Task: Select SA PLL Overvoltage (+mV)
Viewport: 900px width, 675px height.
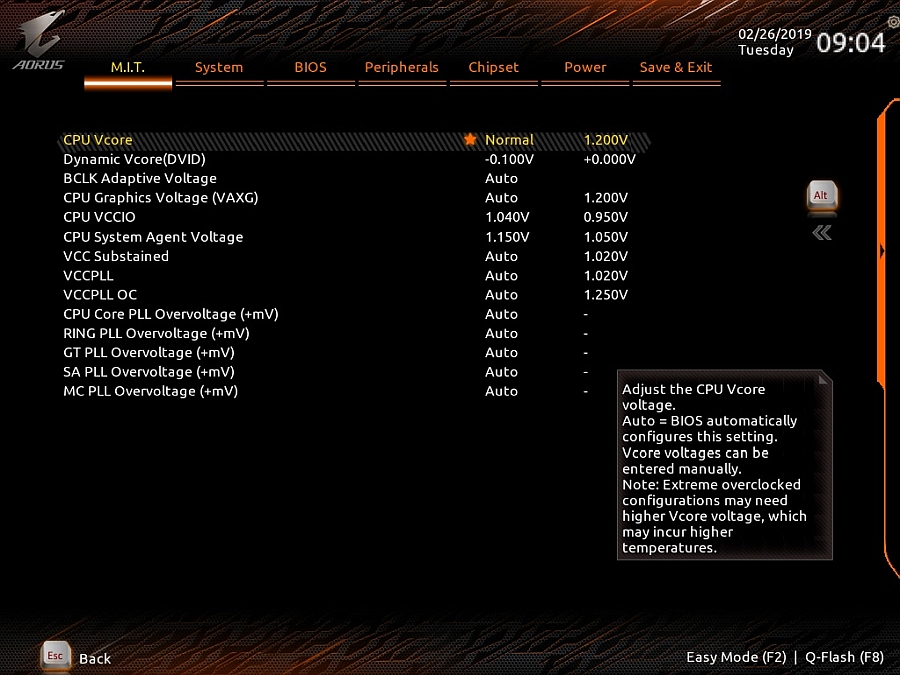Action: pyautogui.click(x=149, y=373)
